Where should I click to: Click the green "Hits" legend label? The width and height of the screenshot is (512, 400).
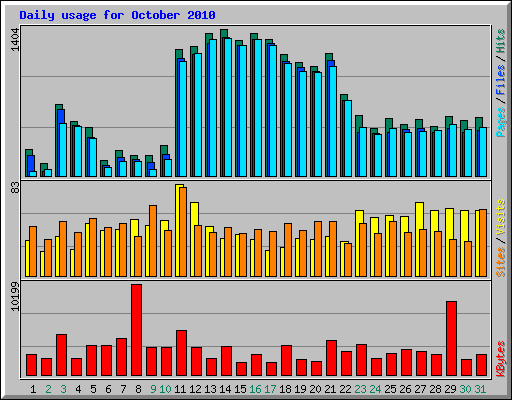(x=500, y=41)
